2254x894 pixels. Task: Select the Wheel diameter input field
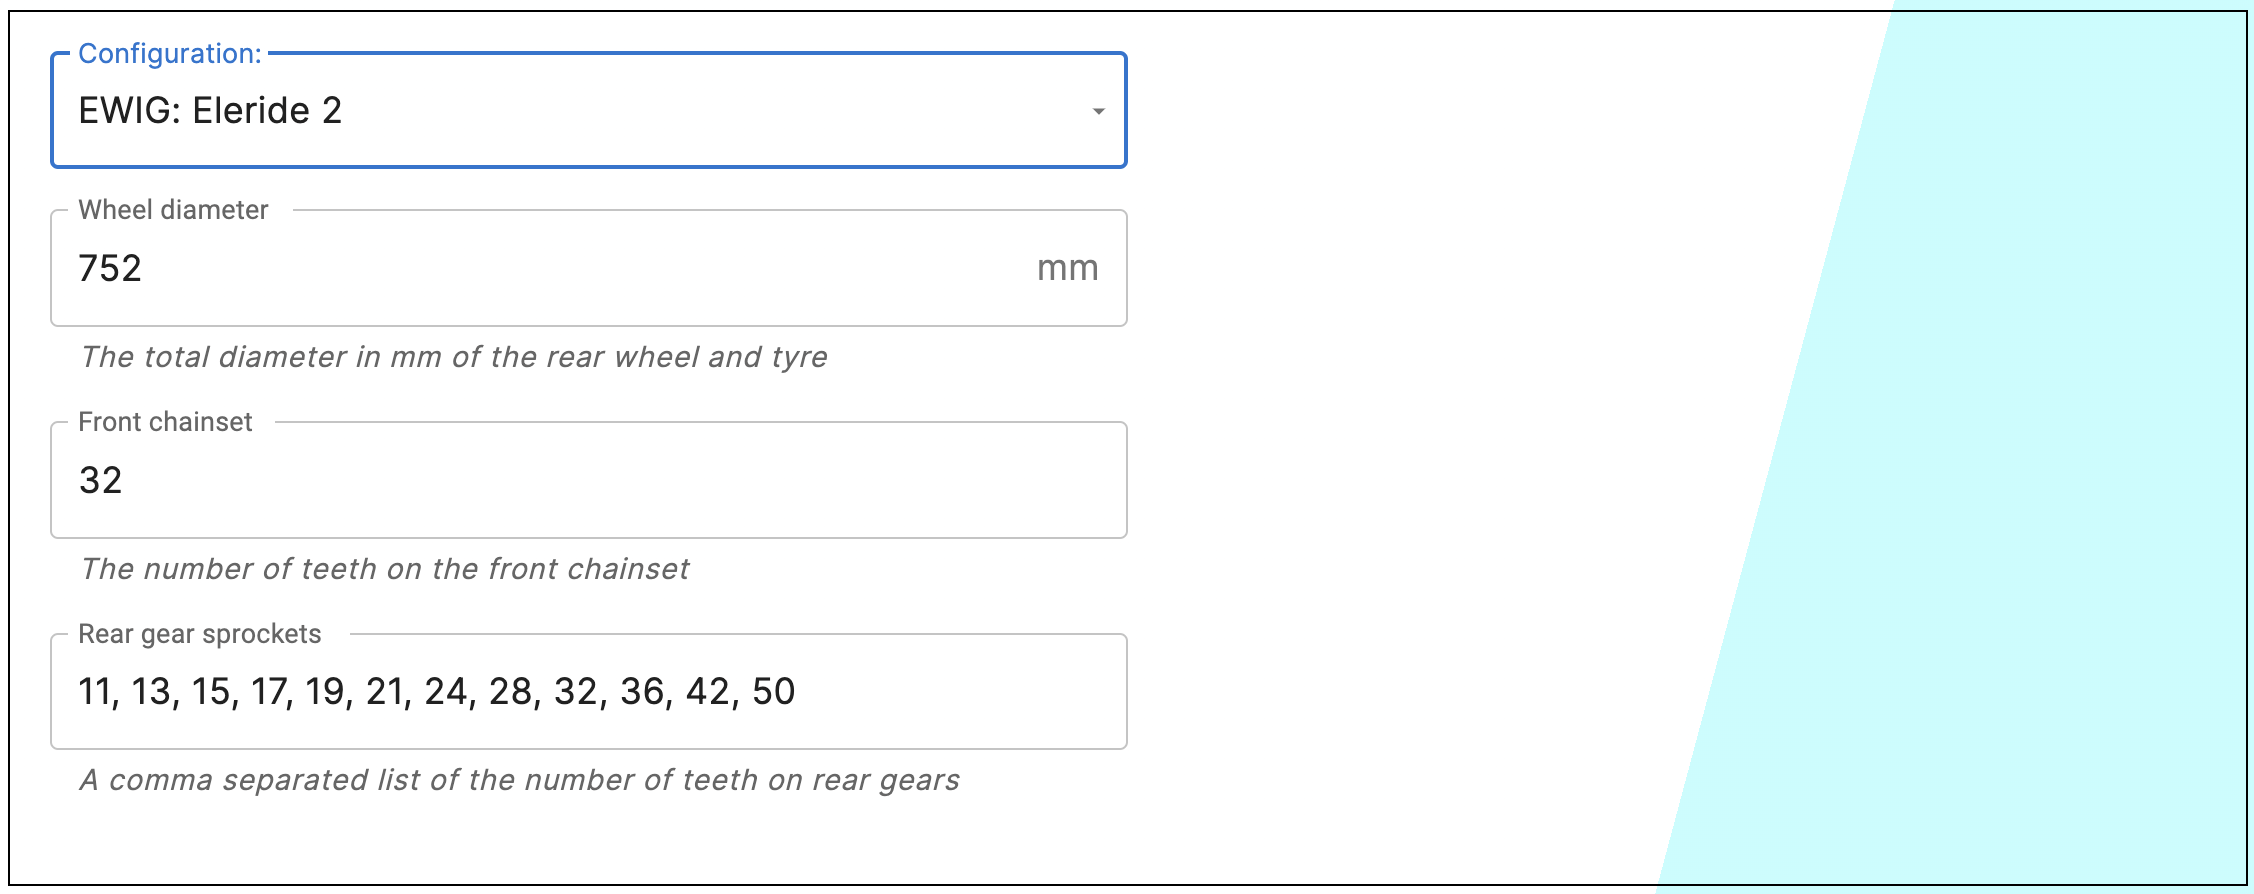(x=500, y=268)
